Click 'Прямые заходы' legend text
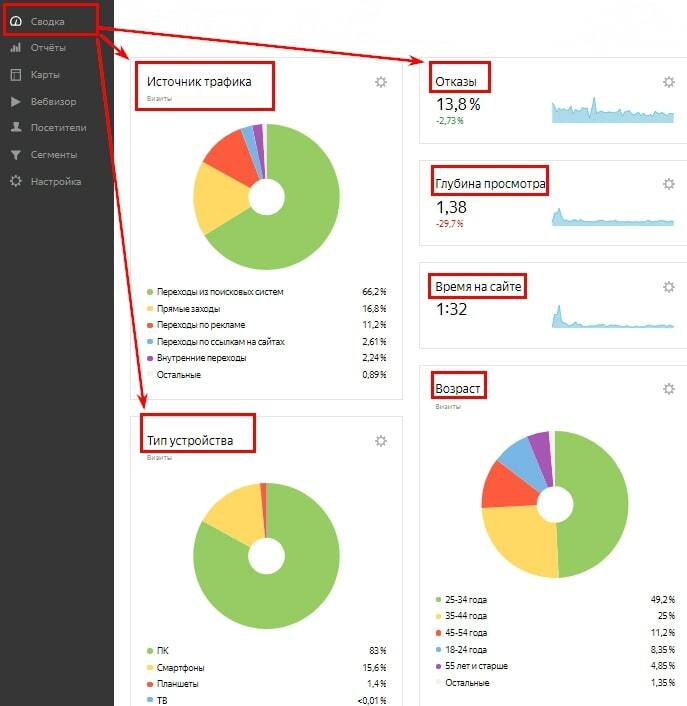Screen dimensions: 687x706 point(188,309)
